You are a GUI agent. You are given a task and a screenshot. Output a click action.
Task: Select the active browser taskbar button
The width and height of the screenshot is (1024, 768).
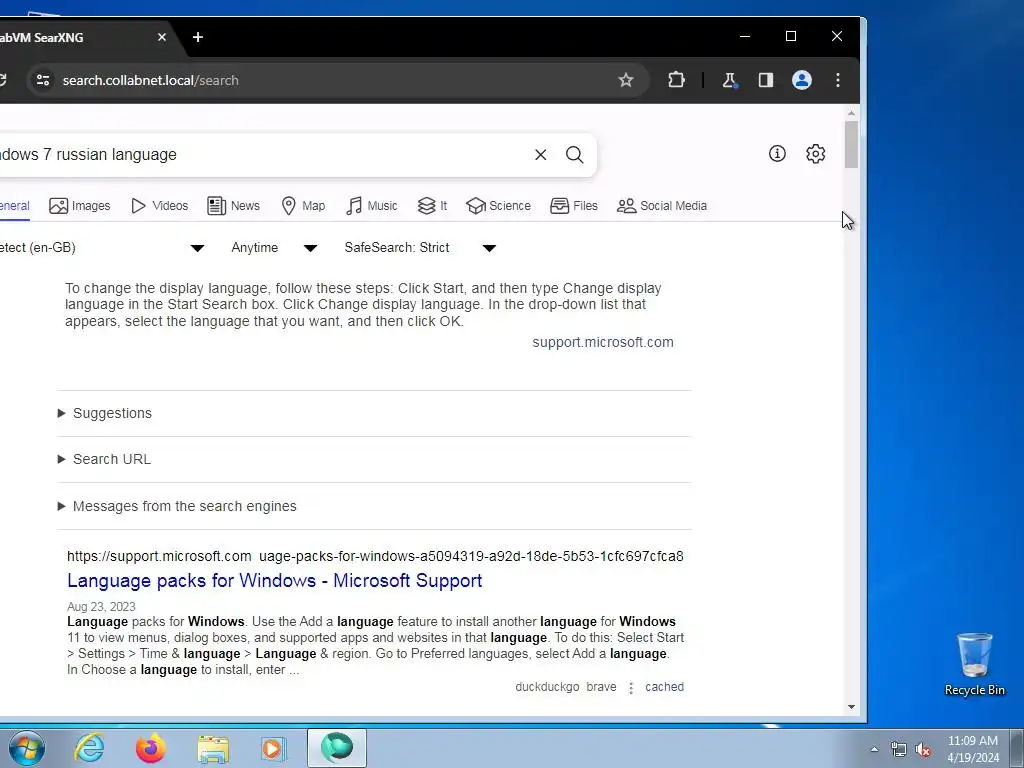[337, 748]
